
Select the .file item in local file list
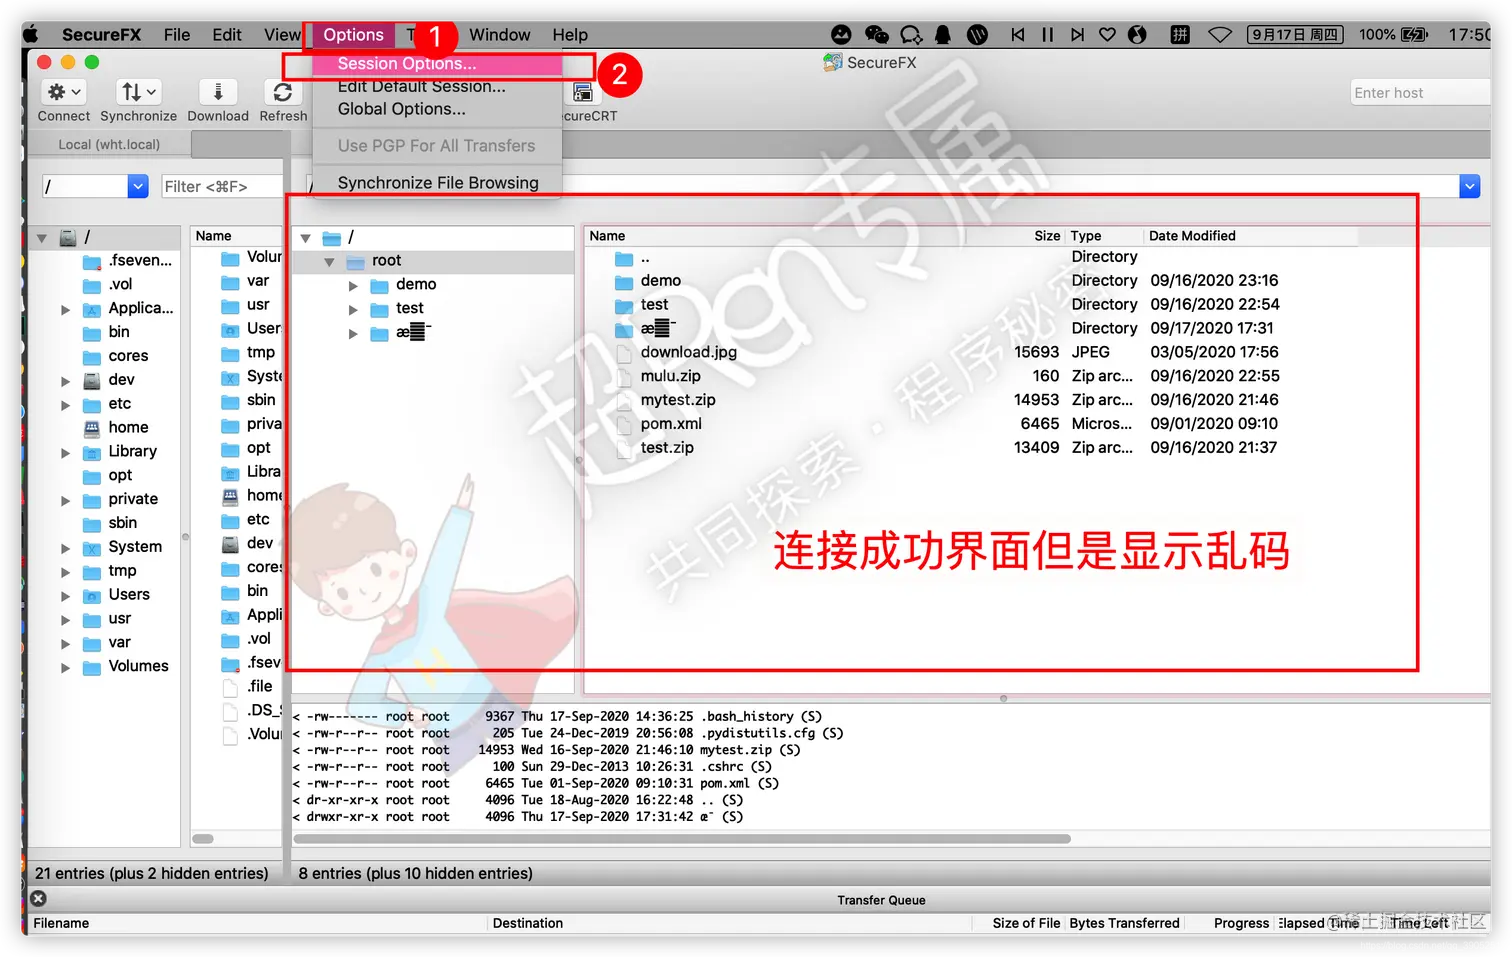(260, 686)
